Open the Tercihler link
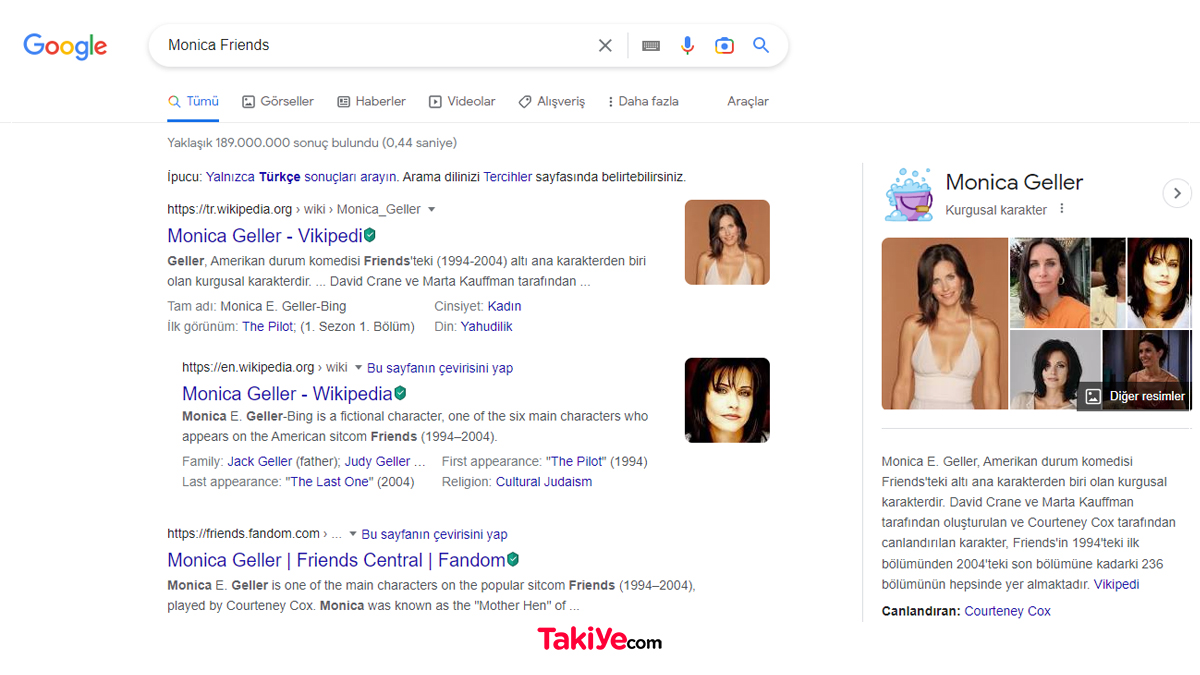The image size is (1200, 675). click(x=508, y=176)
